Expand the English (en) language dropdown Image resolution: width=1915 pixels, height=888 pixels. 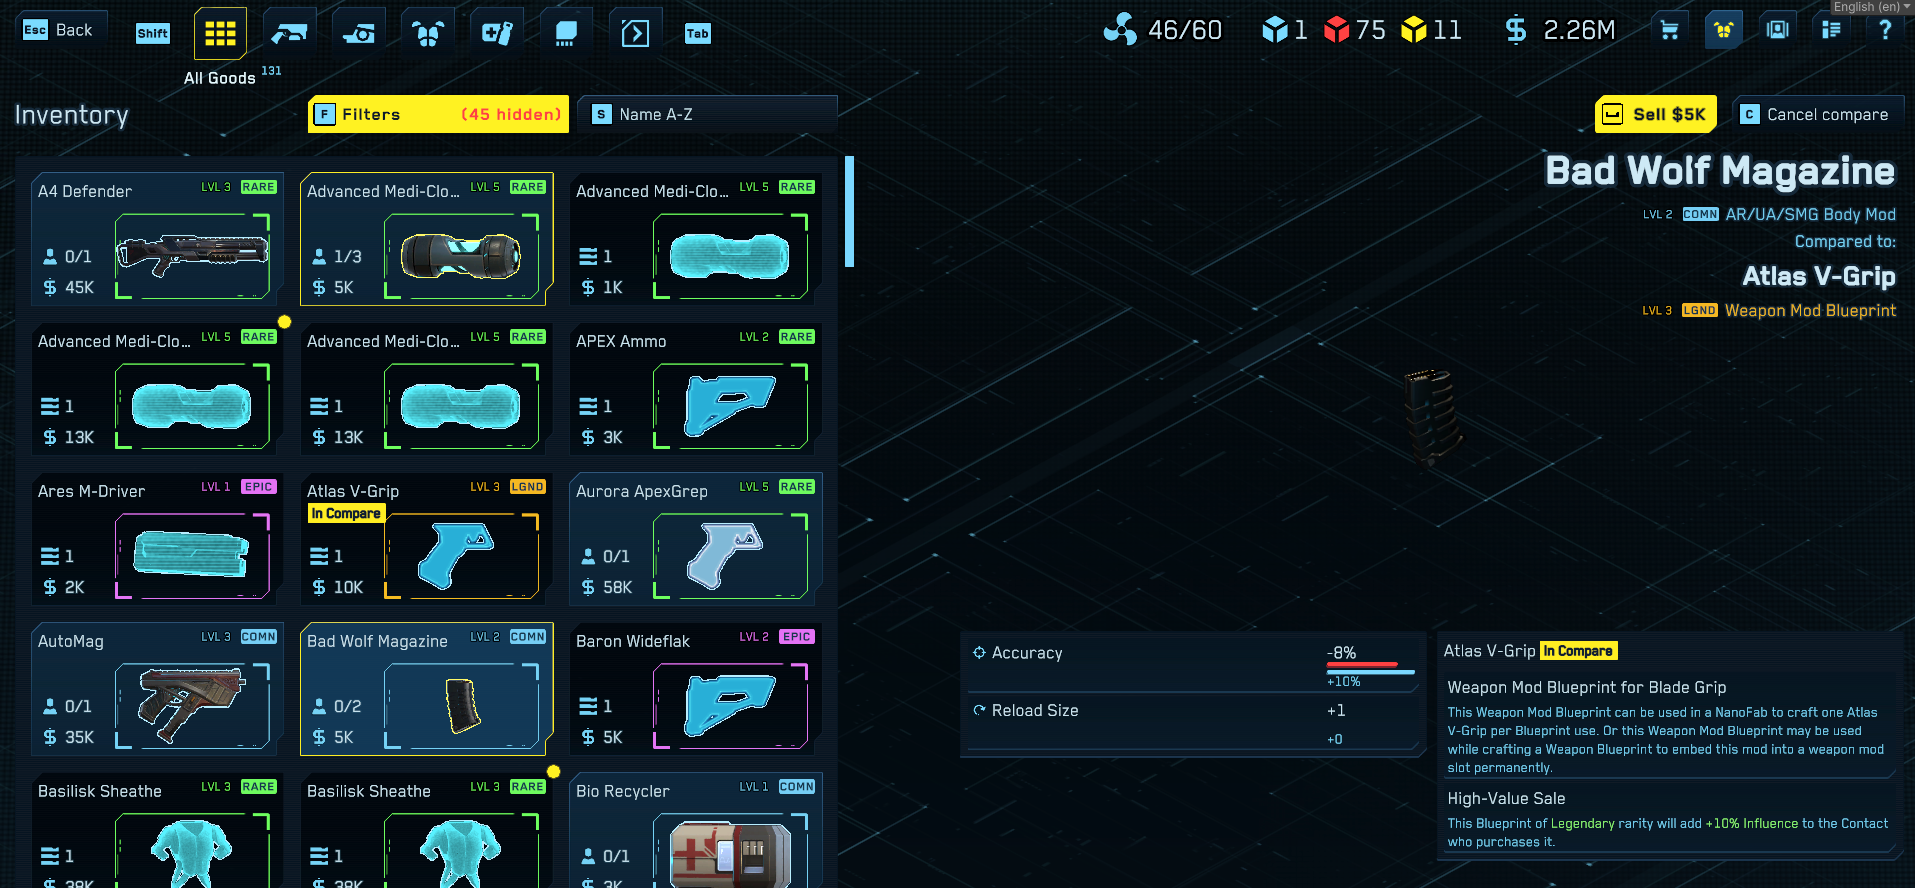(x=1871, y=7)
